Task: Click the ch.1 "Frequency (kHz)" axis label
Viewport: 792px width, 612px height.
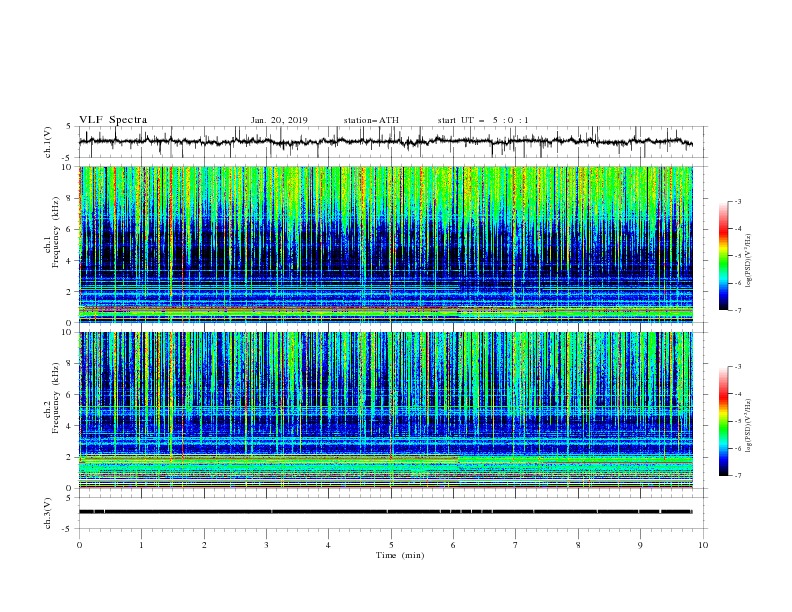Action: click(55, 233)
